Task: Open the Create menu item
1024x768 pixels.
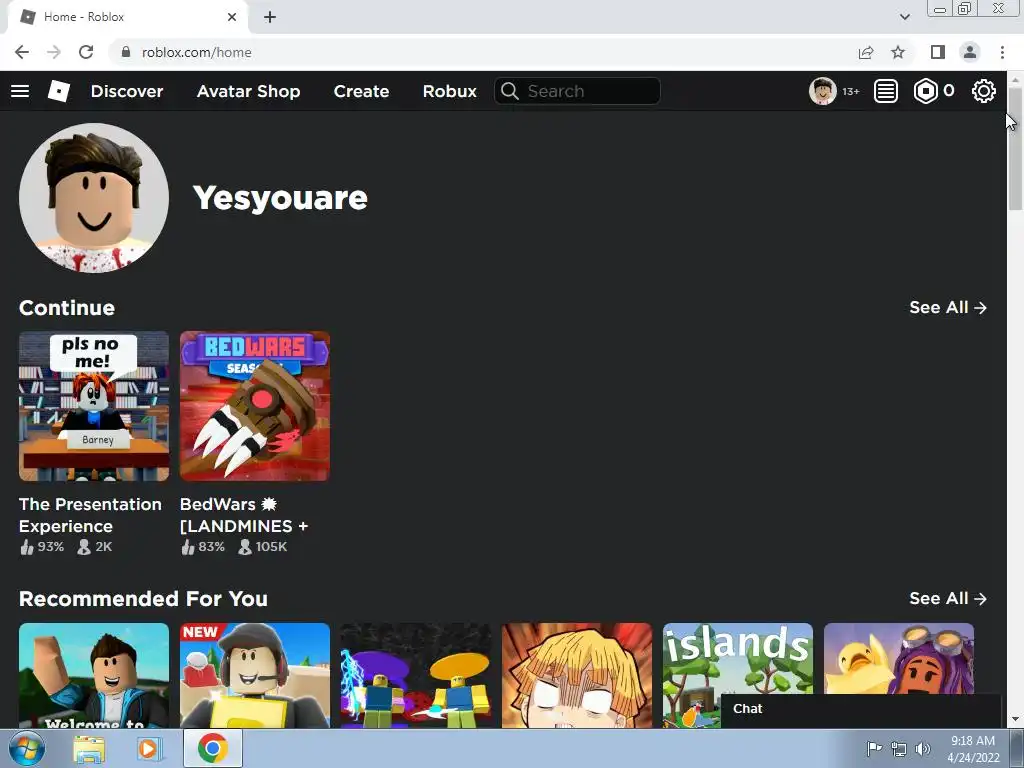Action: coord(361,91)
